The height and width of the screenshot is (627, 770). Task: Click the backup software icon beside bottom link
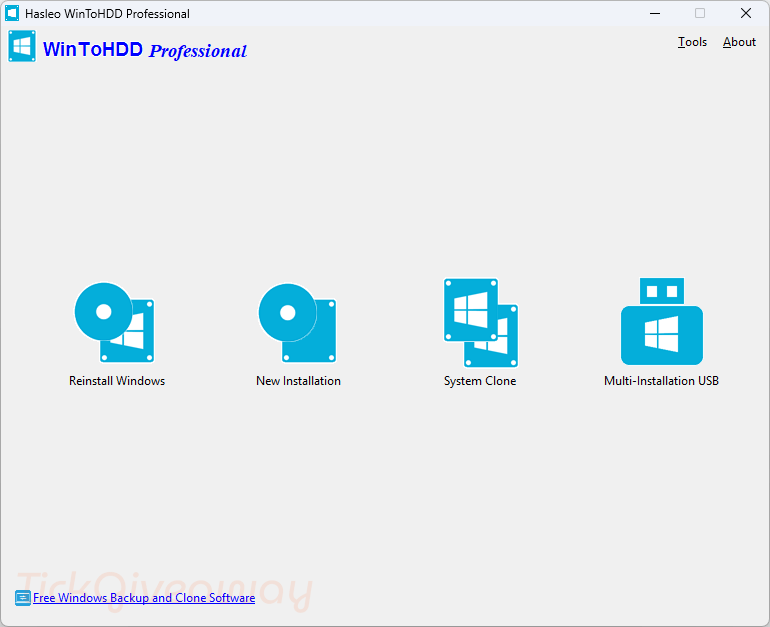23,598
